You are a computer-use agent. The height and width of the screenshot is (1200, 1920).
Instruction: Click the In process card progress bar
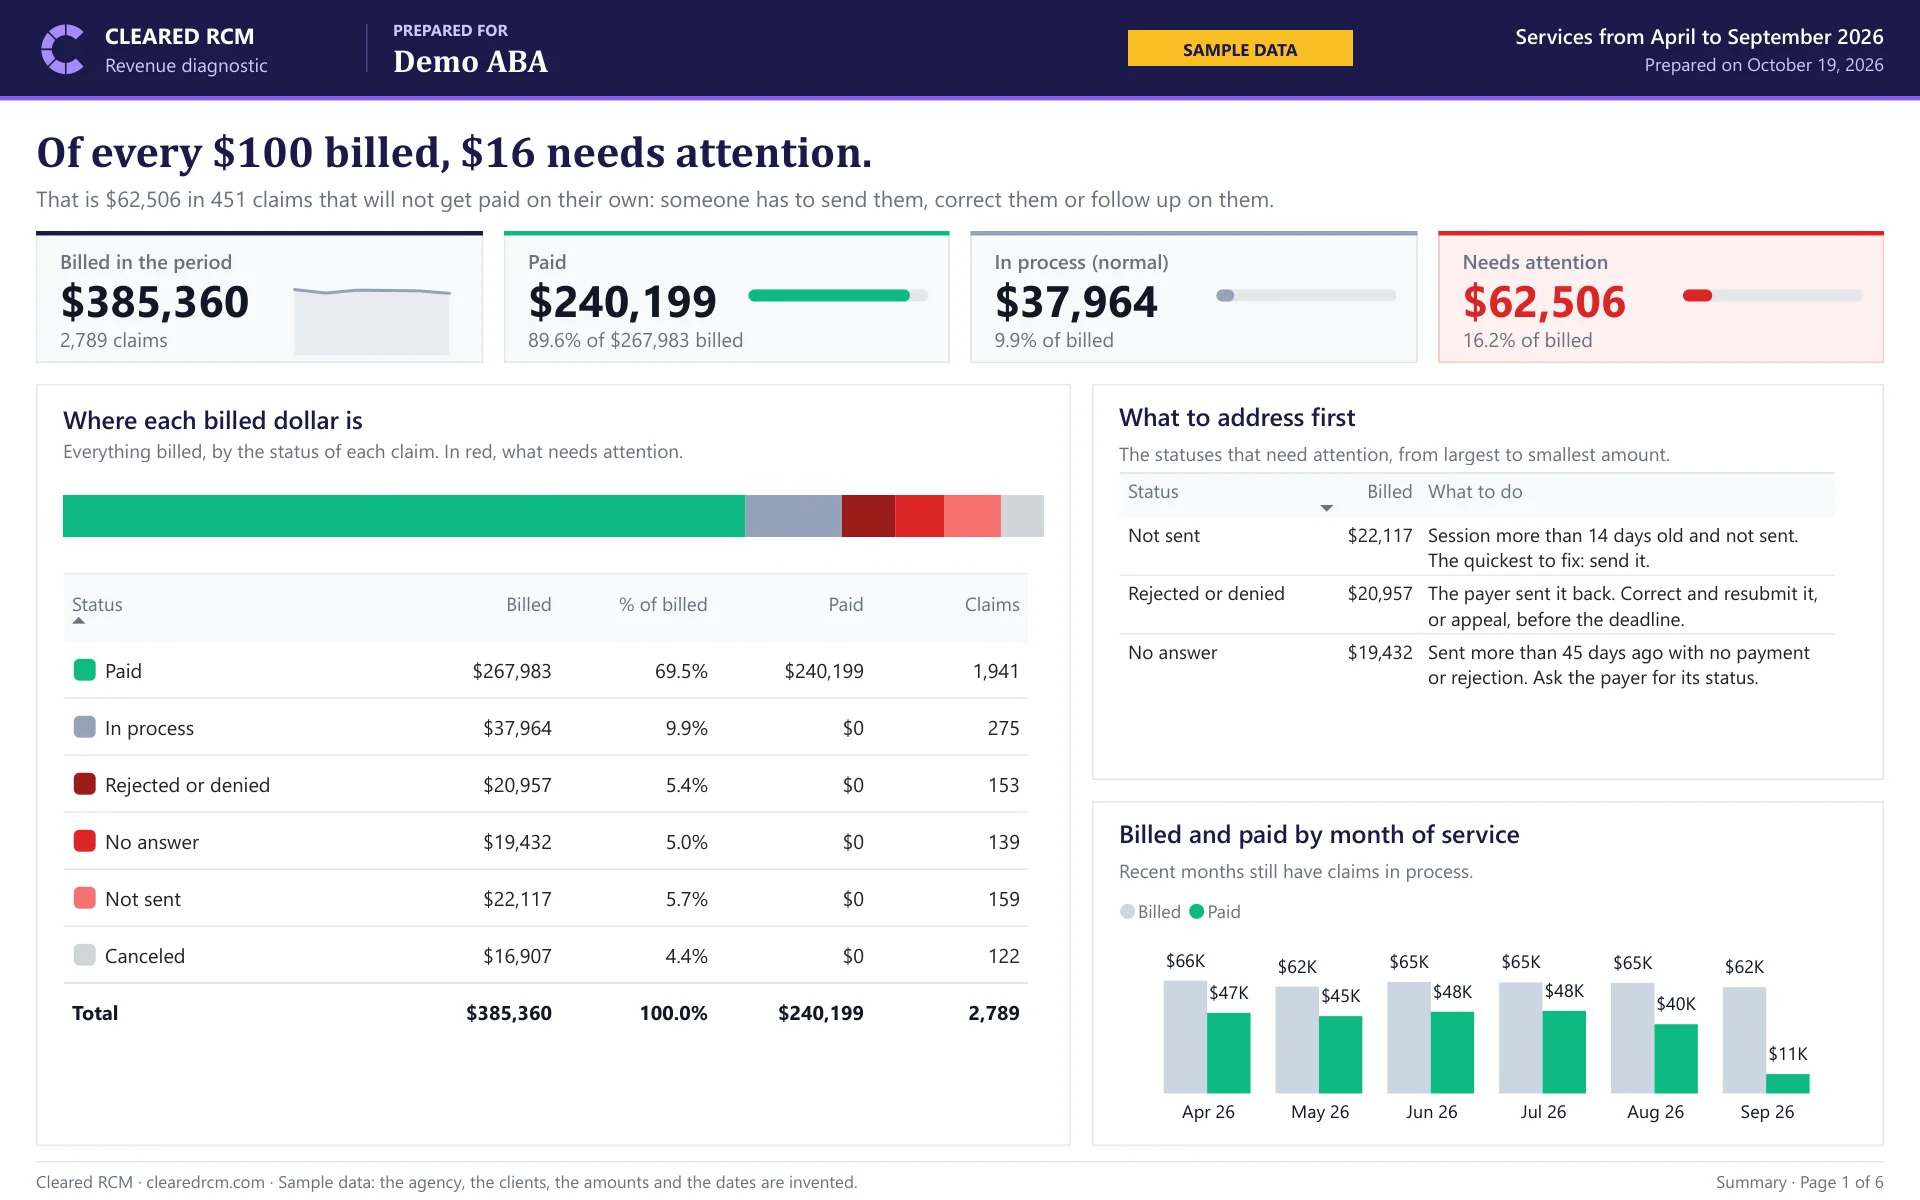coord(1306,295)
